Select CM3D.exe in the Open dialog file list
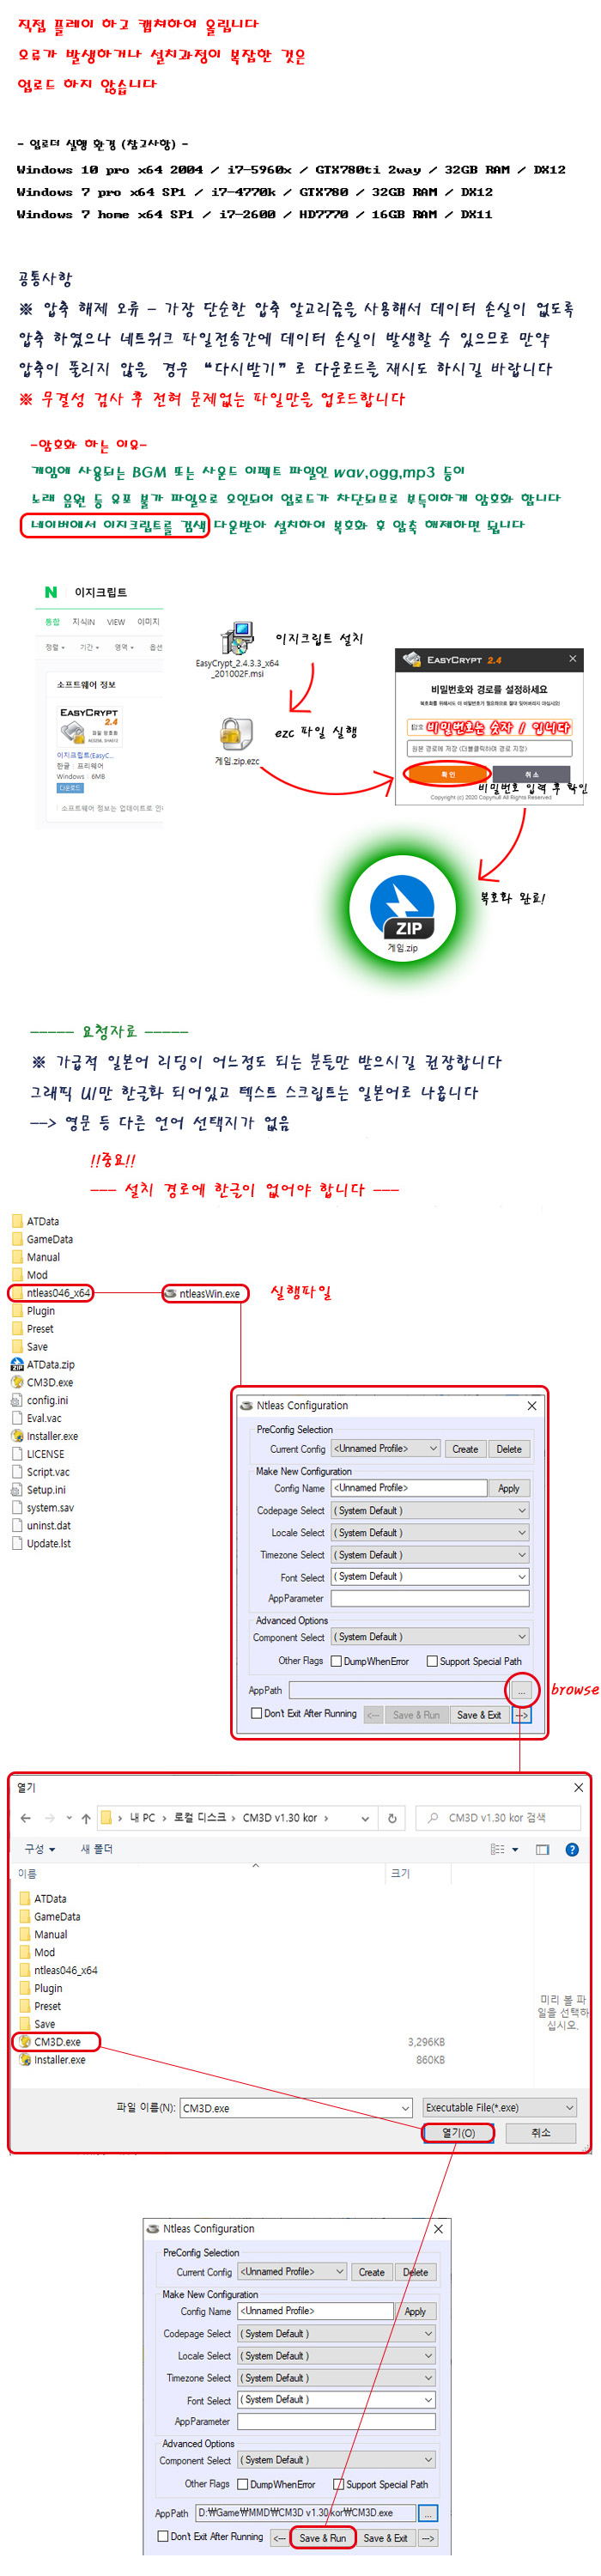This screenshot has width=601, height=2576. 57,2042
